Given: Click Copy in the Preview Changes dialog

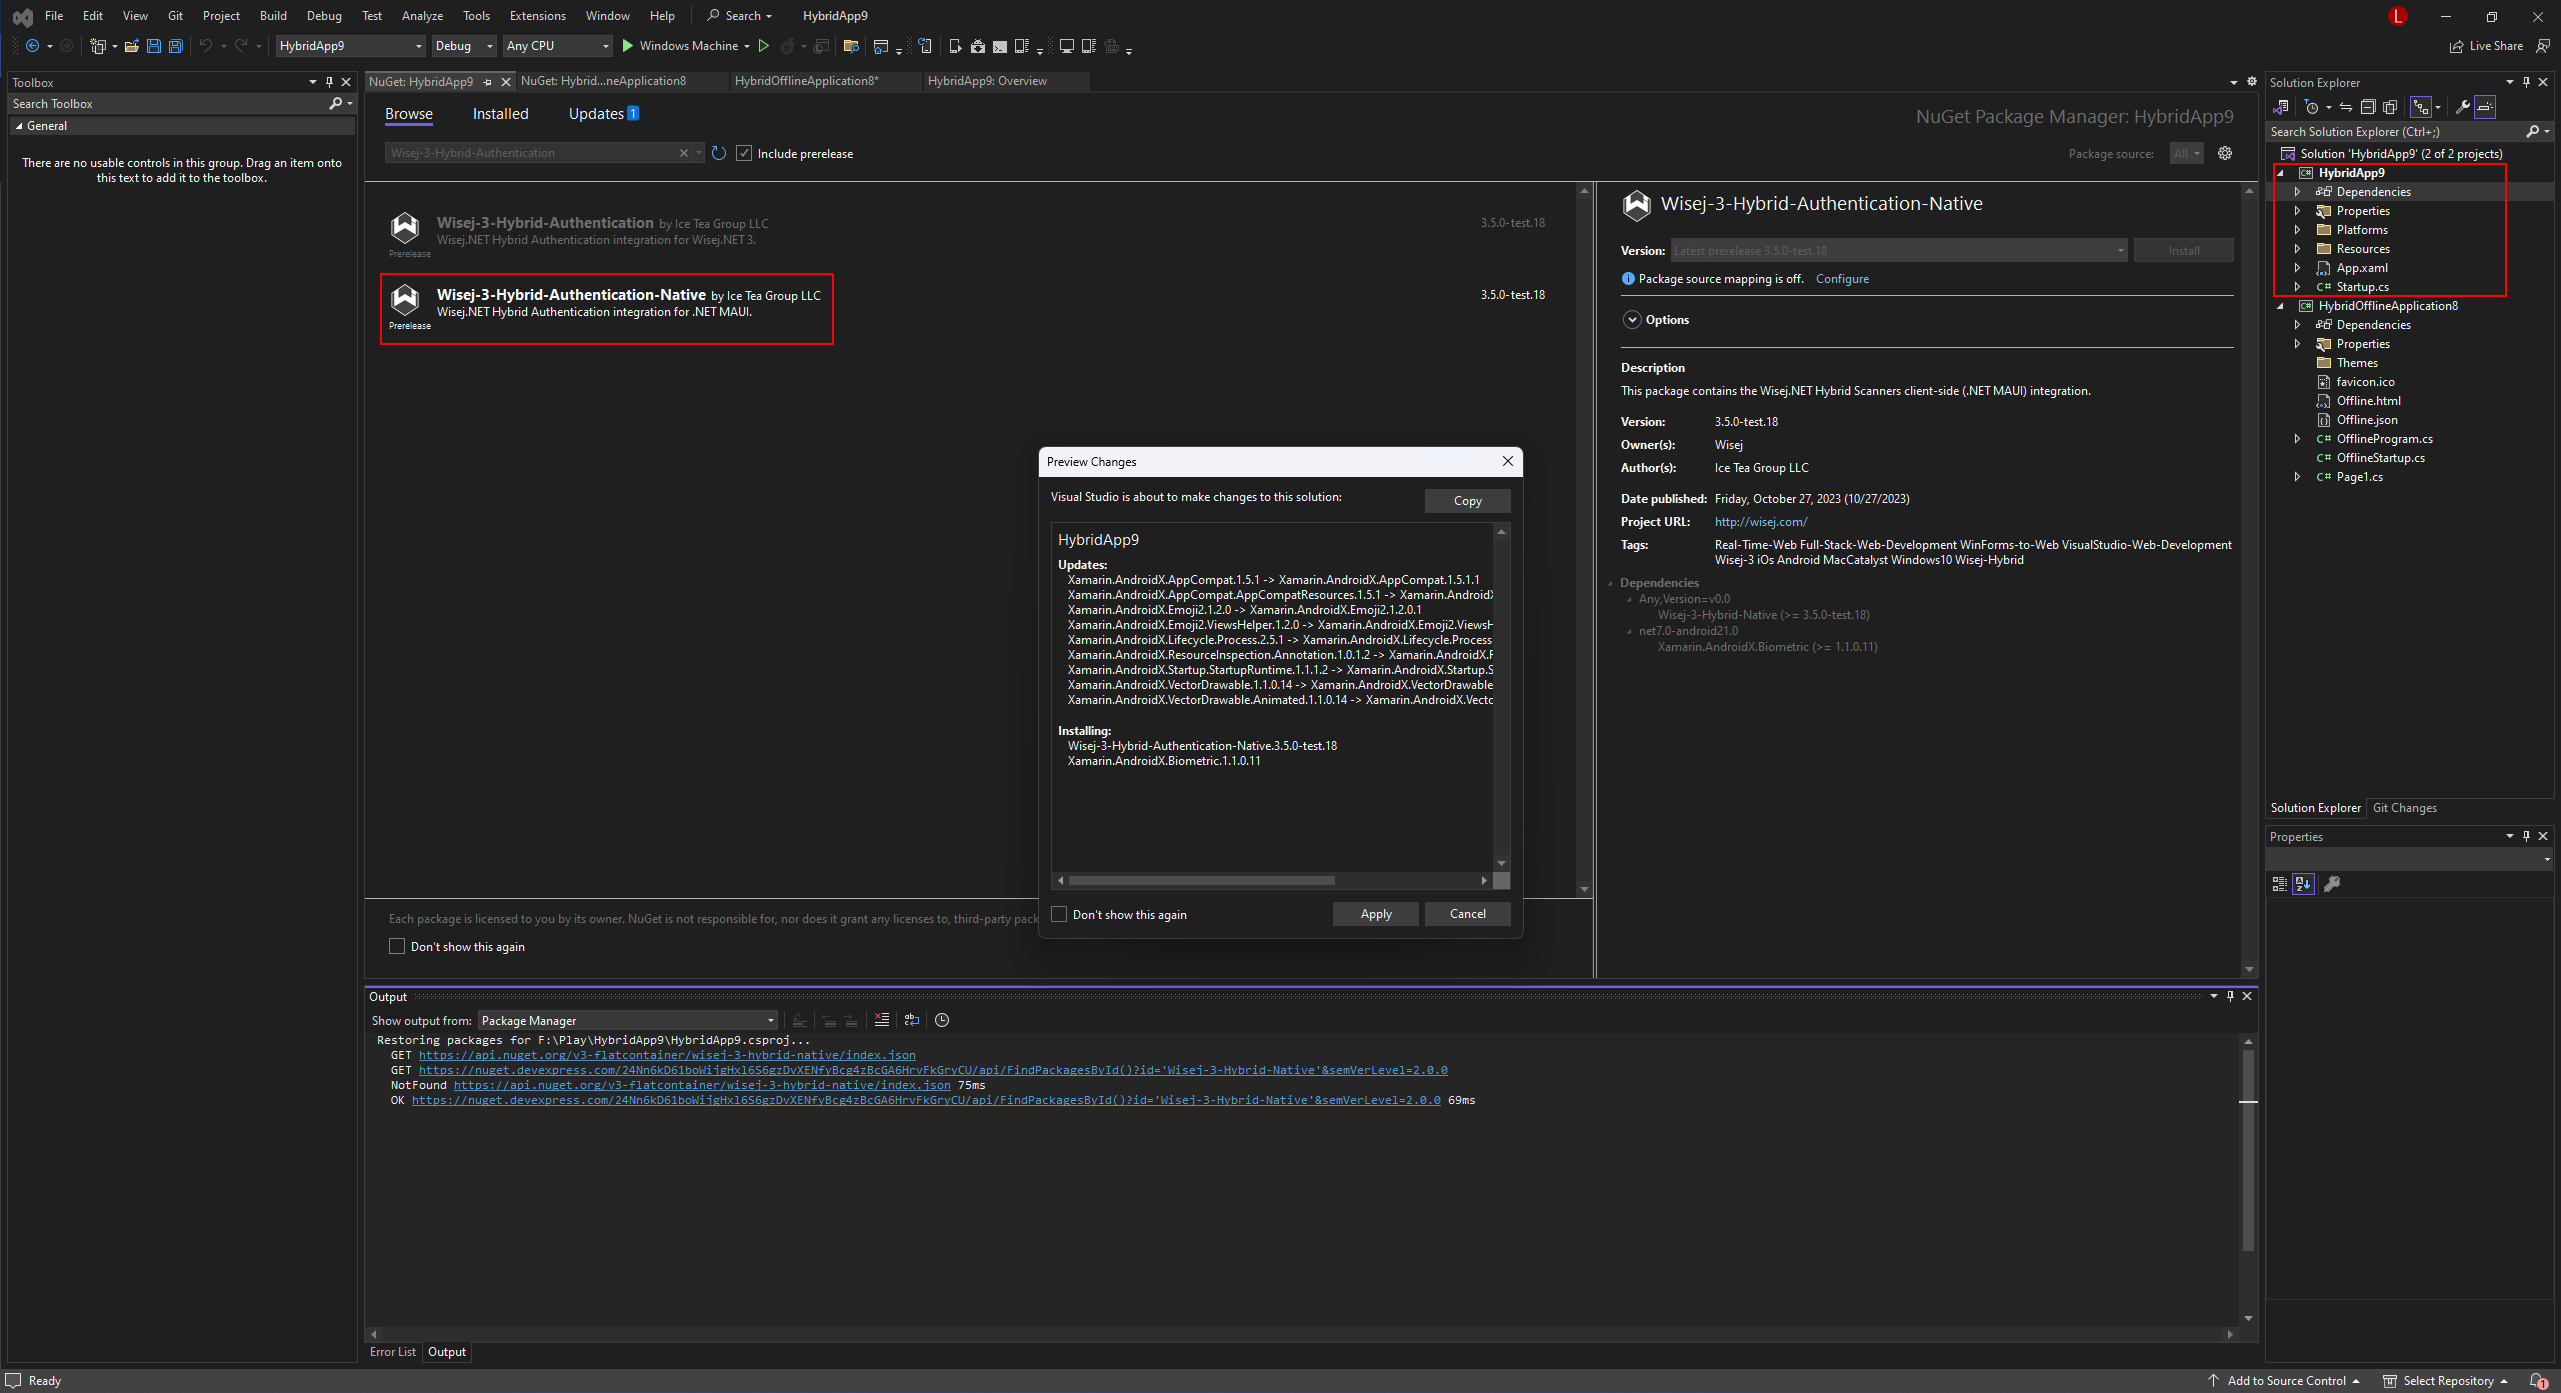Looking at the screenshot, I should (1467, 501).
